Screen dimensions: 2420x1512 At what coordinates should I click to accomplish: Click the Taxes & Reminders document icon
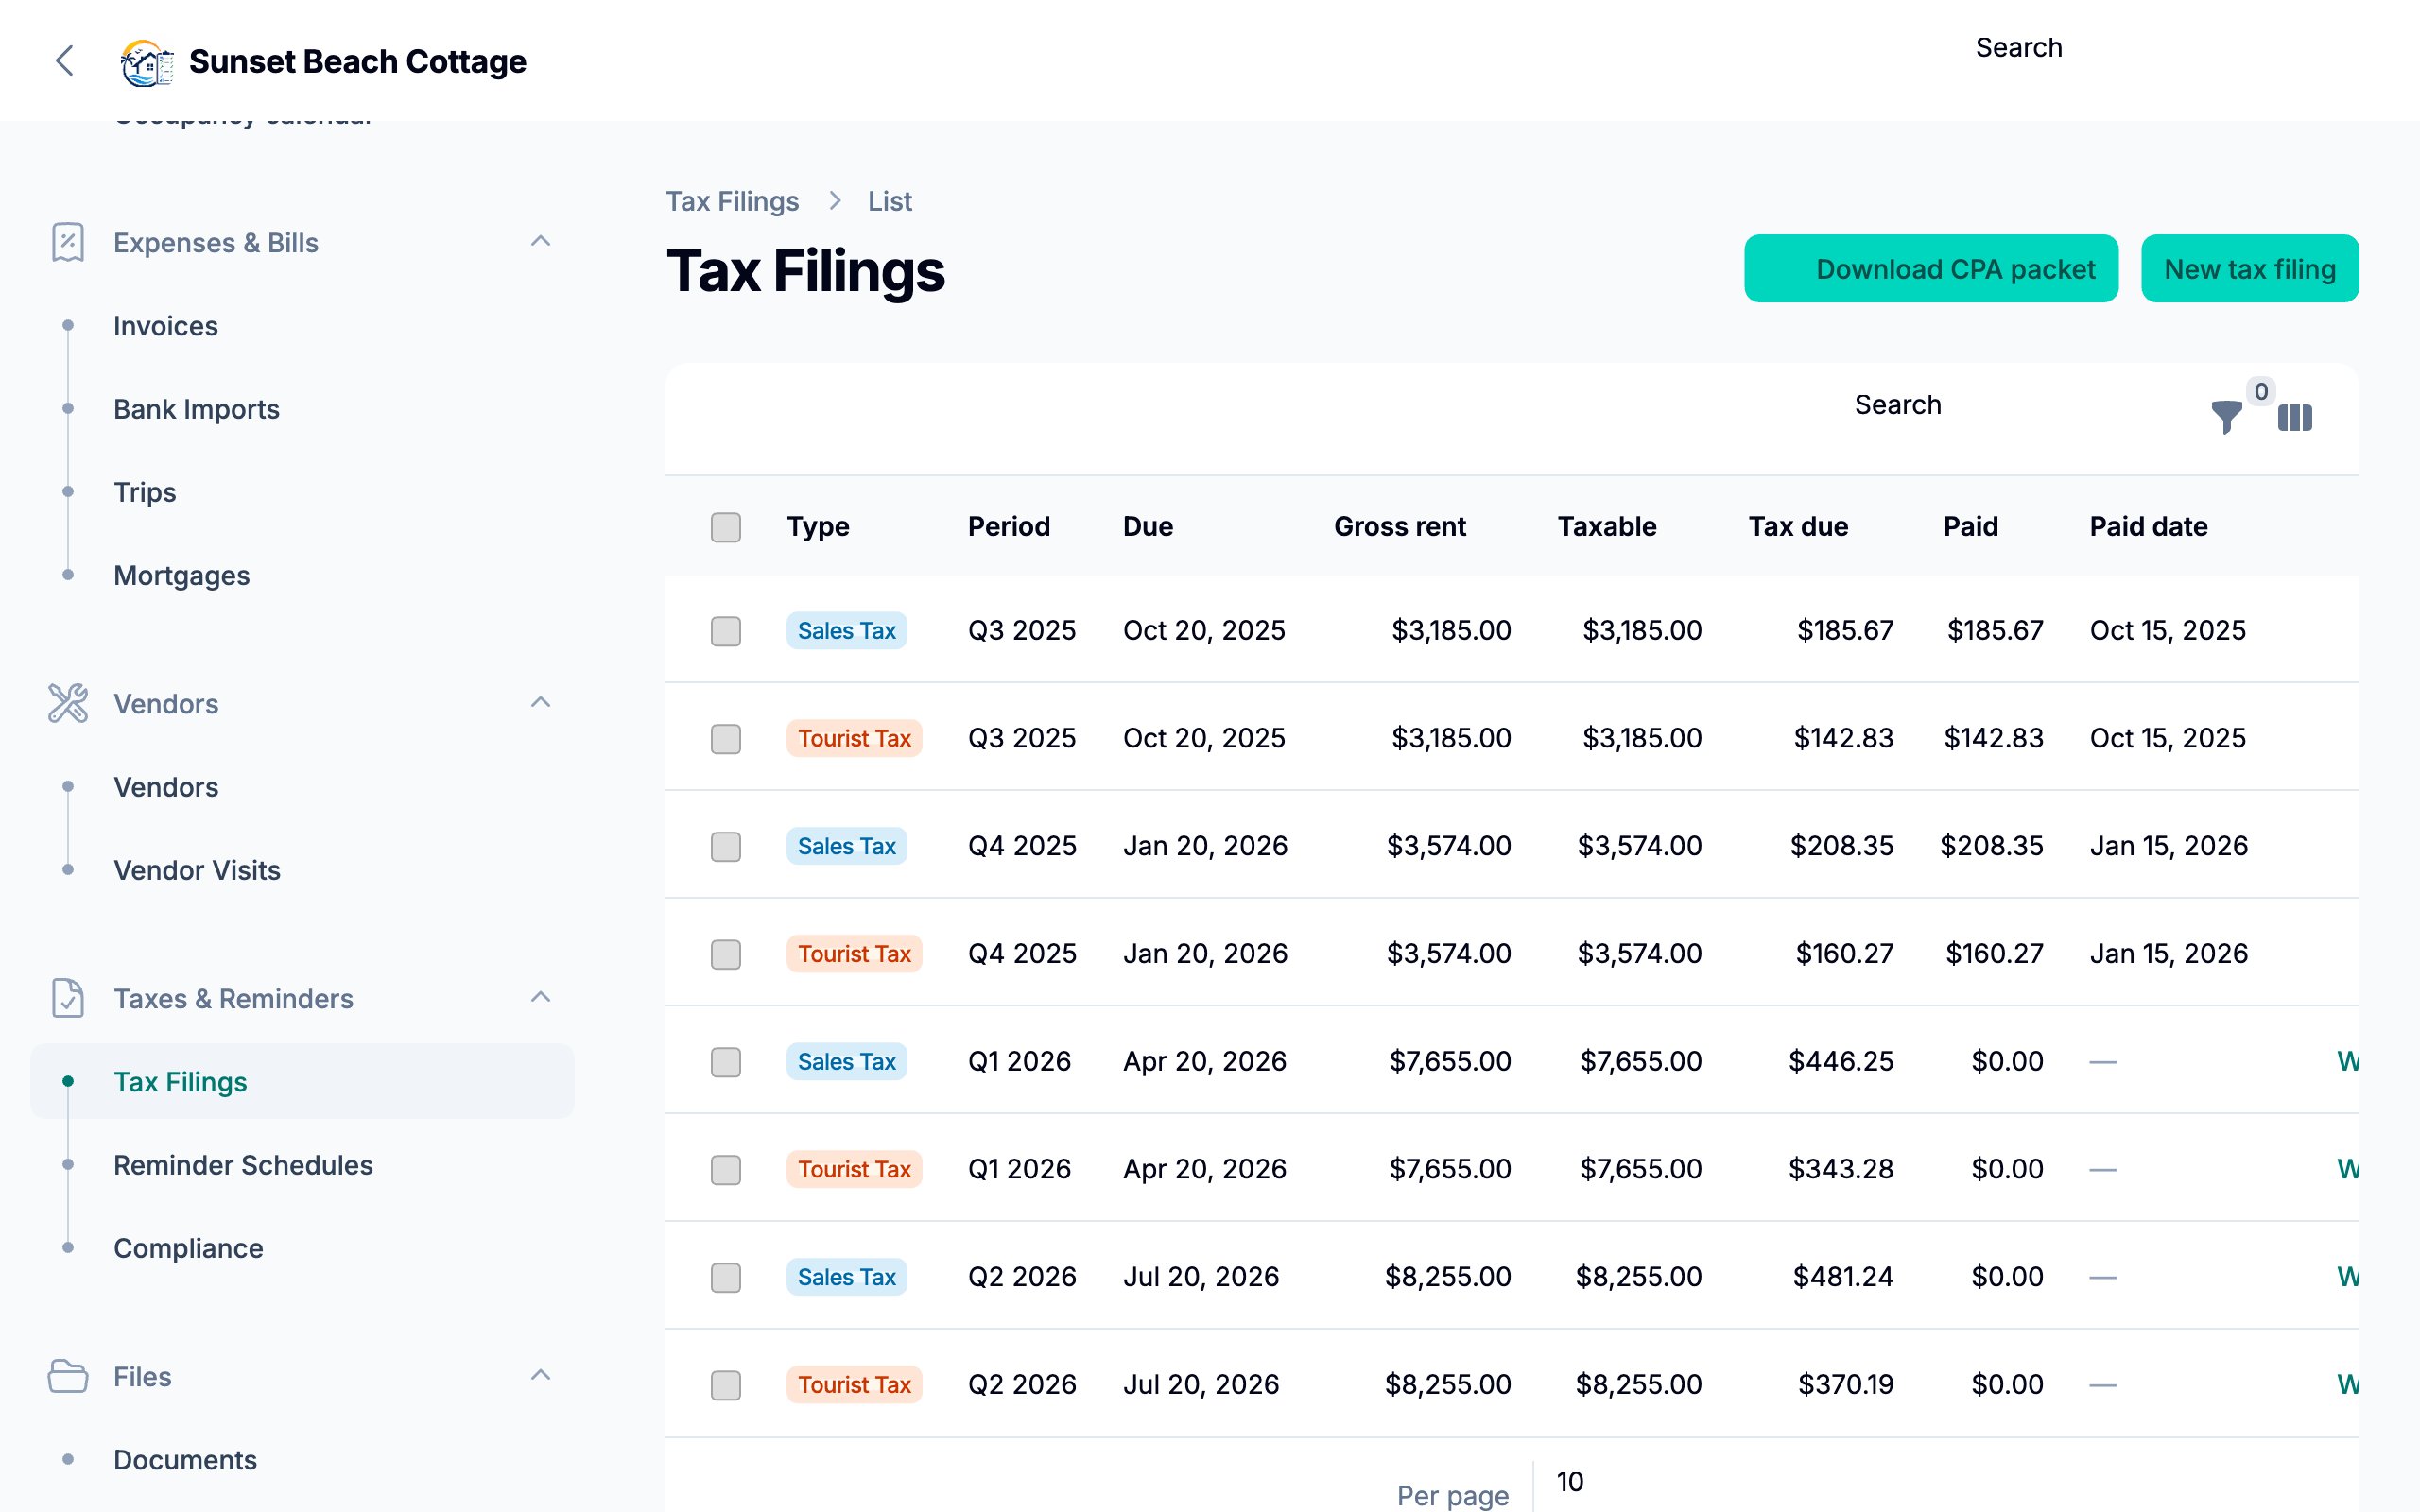coord(67,998)
